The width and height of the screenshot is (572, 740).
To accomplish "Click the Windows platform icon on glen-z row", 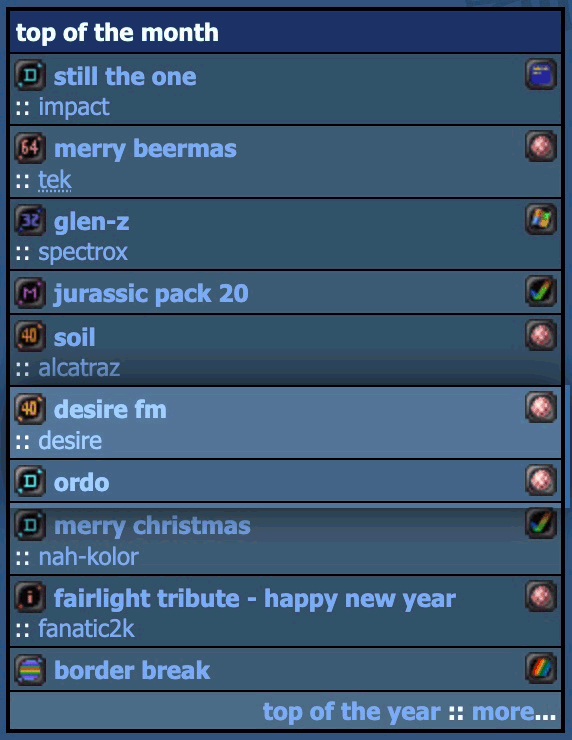I will coord(541,219).
